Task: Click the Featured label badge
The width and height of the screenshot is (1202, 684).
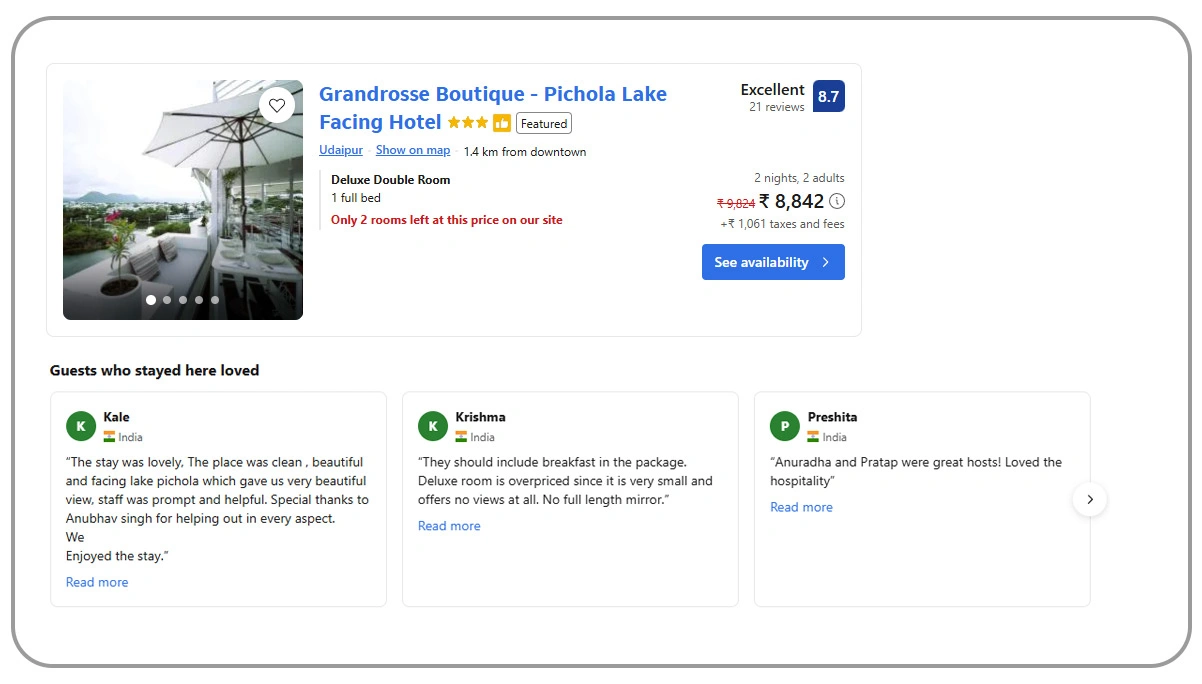Action: (543, 123)
